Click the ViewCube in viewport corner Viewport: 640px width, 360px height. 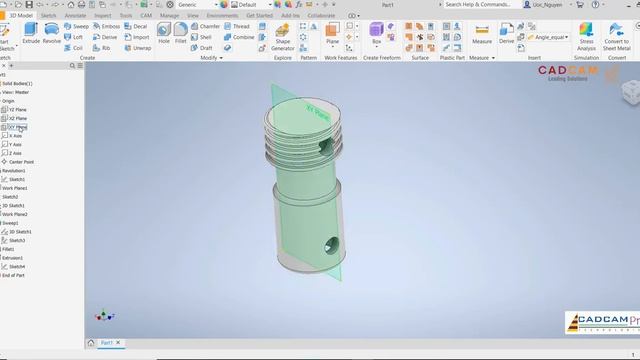pos(630,92)
